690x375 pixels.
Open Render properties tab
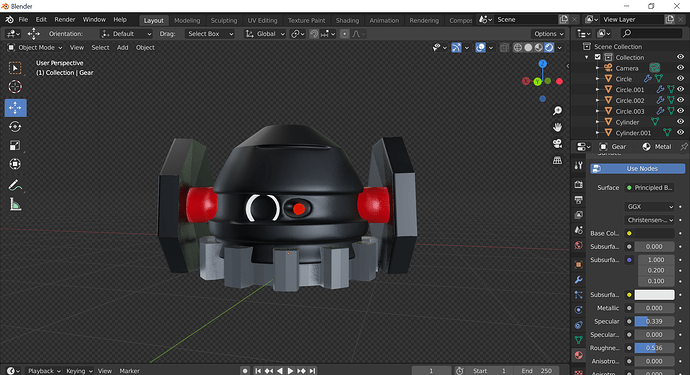point(579,184)
